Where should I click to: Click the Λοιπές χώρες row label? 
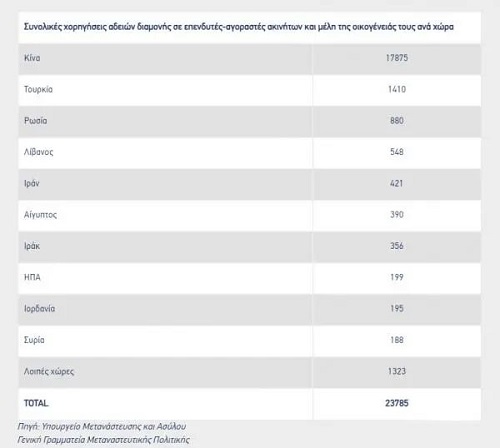(49, 371)
